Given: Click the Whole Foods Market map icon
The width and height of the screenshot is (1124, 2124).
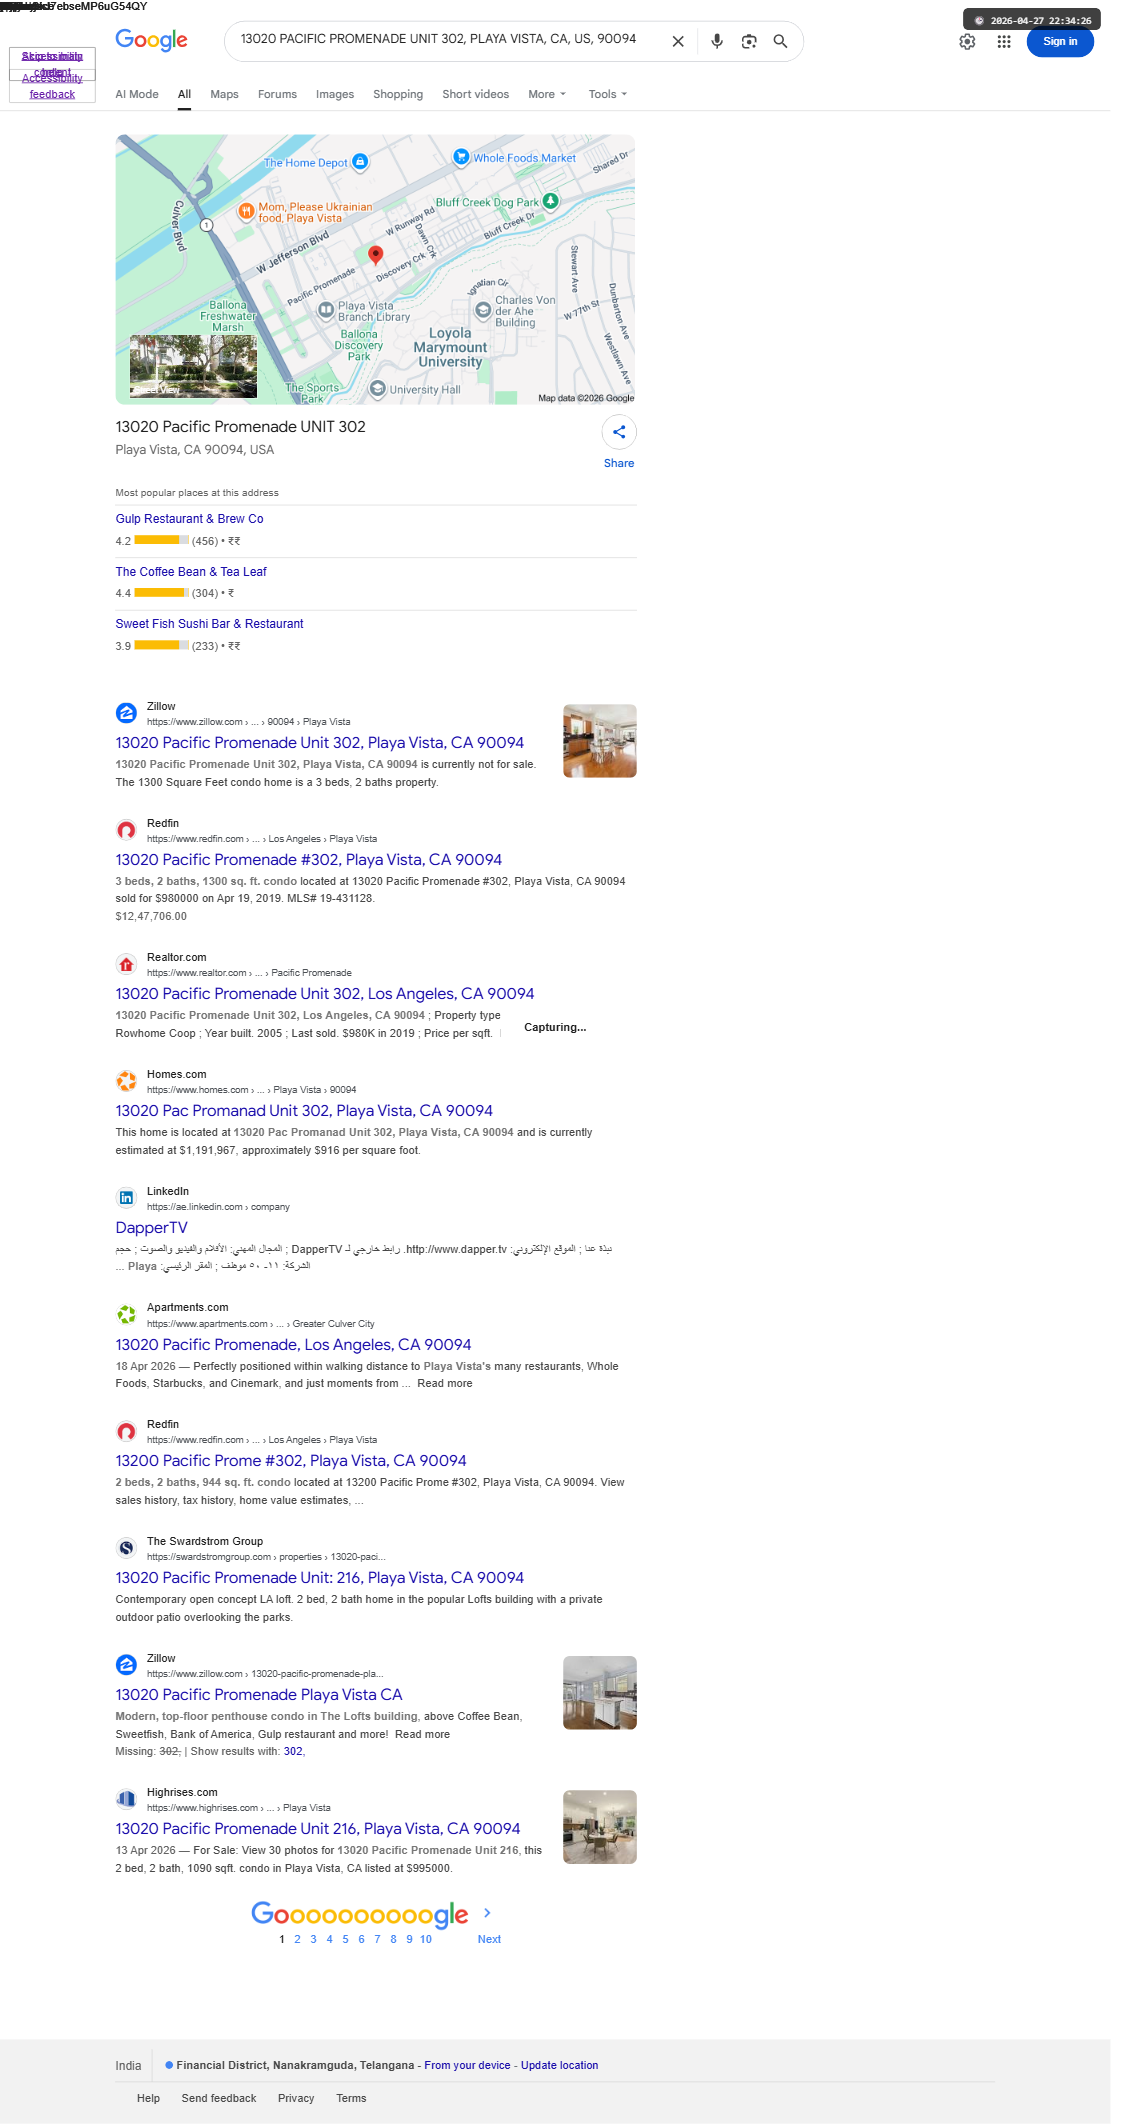Looking at the screenshot, I should point(461,157).
